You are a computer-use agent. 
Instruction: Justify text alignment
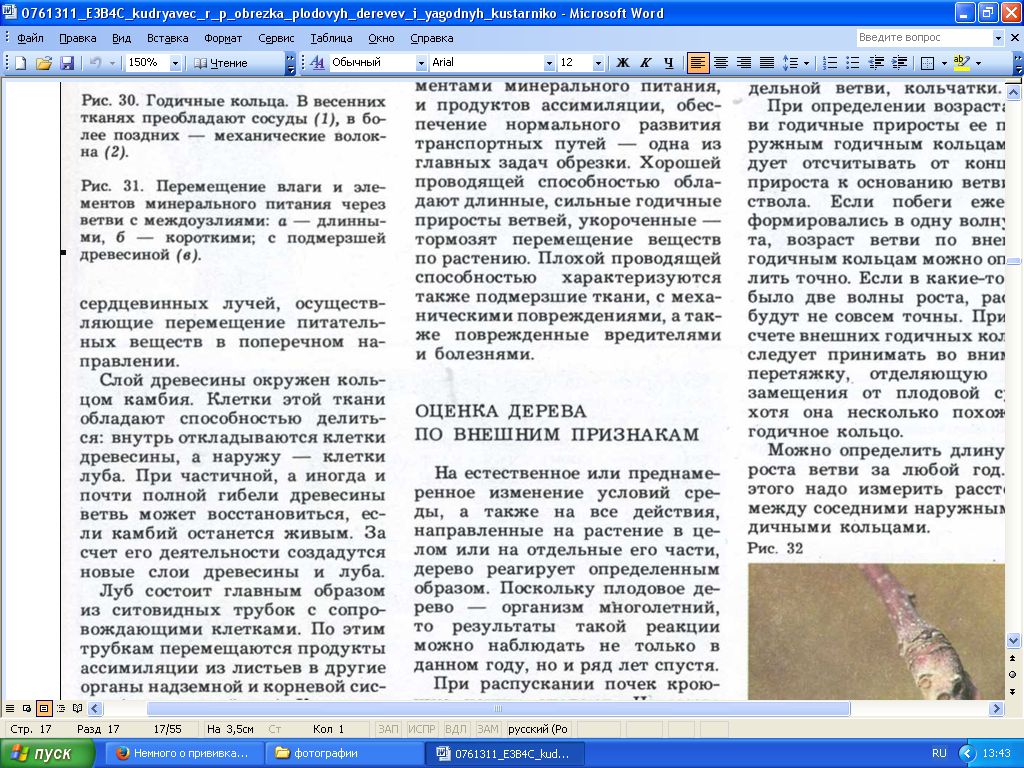[766, 62]
